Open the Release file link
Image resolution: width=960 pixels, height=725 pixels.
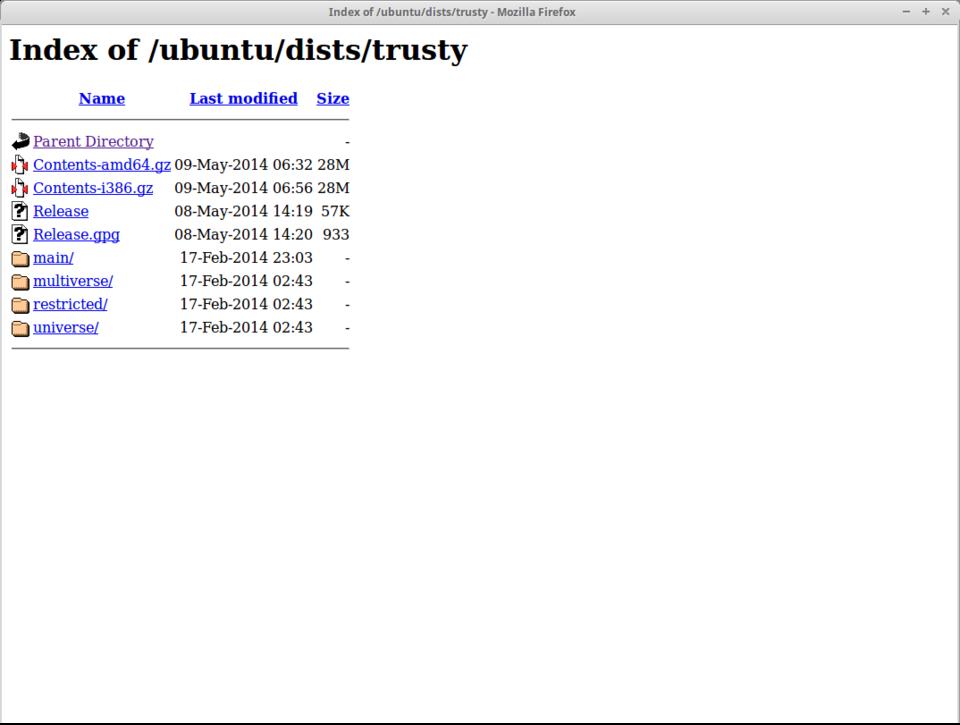point(61,211)
